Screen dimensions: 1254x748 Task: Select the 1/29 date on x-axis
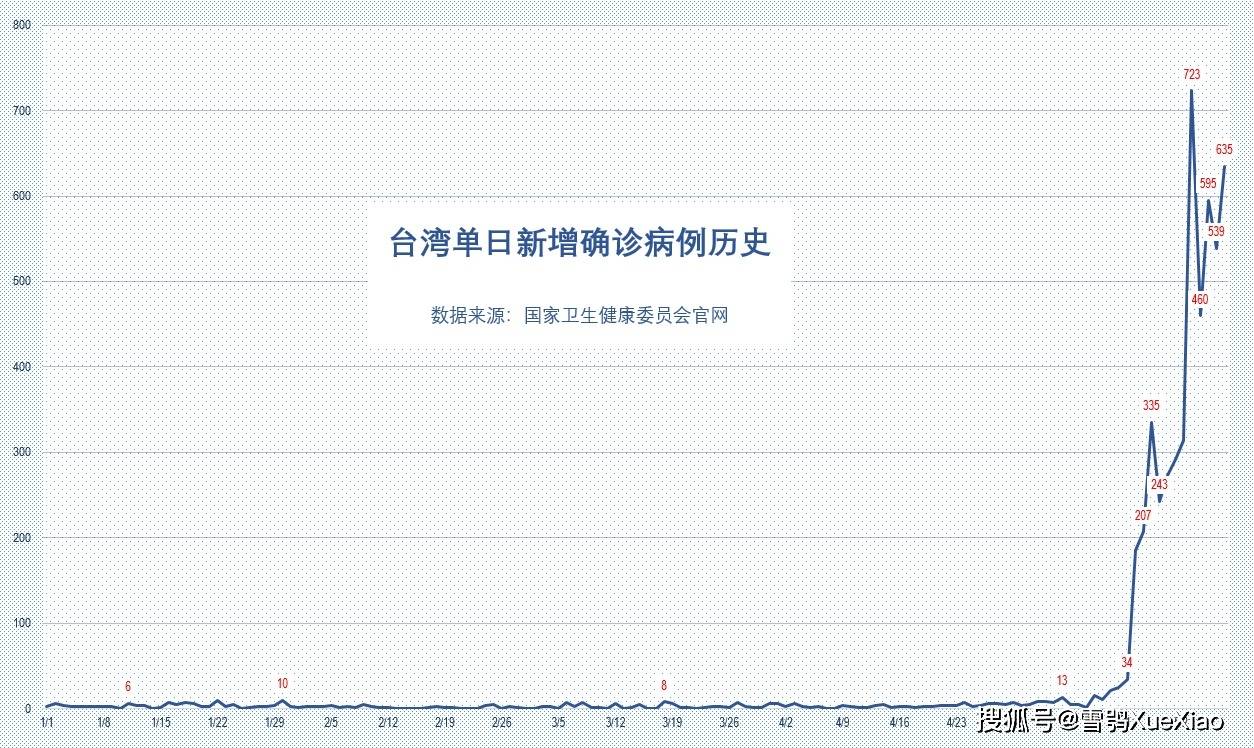pos(274,722)
